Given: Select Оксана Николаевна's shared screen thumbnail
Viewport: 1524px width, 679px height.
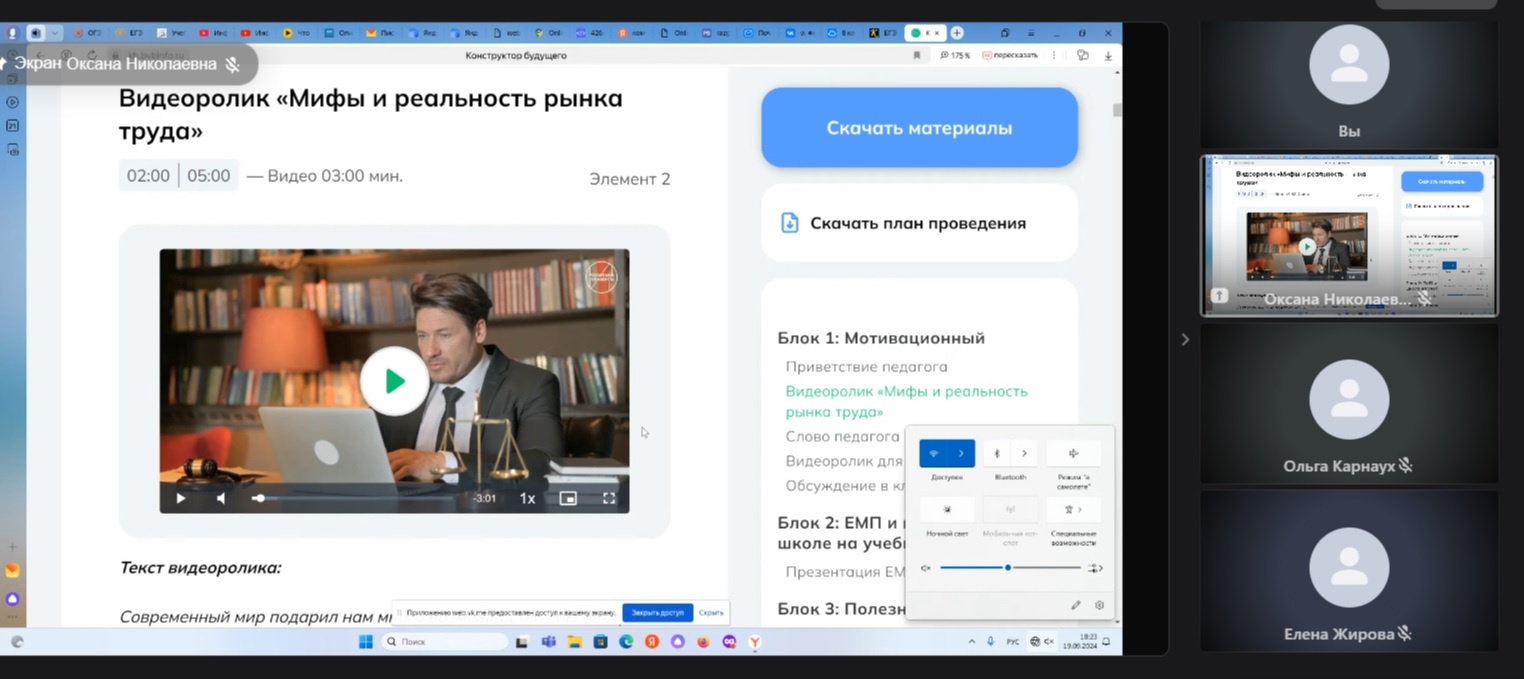Looking at the screenshot, I should [1349, 236].
